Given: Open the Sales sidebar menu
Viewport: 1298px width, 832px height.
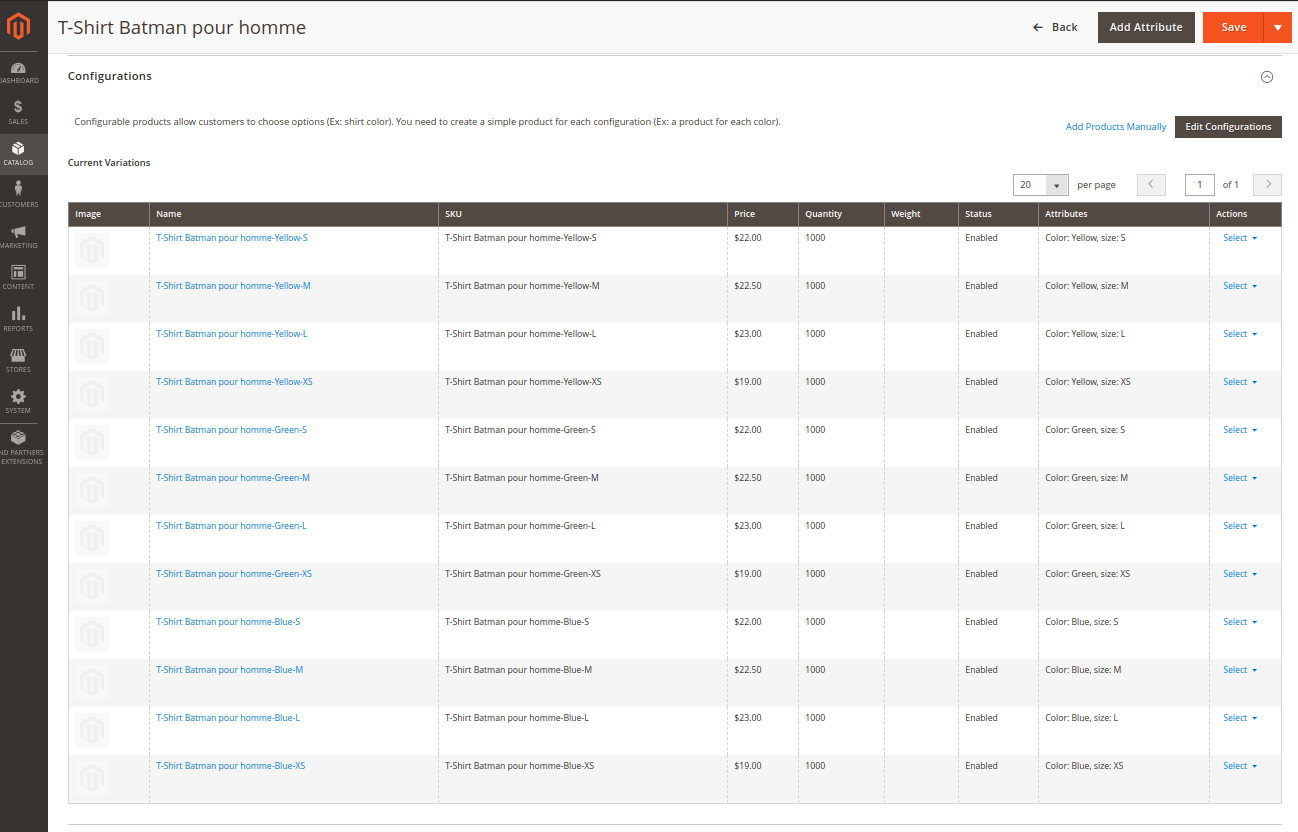Looking at the screenshot, I should pos(18,113).
